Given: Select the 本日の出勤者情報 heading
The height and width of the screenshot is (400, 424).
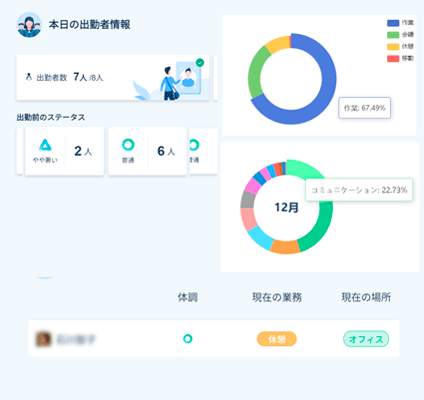Looking at the screenshot, I should [89, 24].
